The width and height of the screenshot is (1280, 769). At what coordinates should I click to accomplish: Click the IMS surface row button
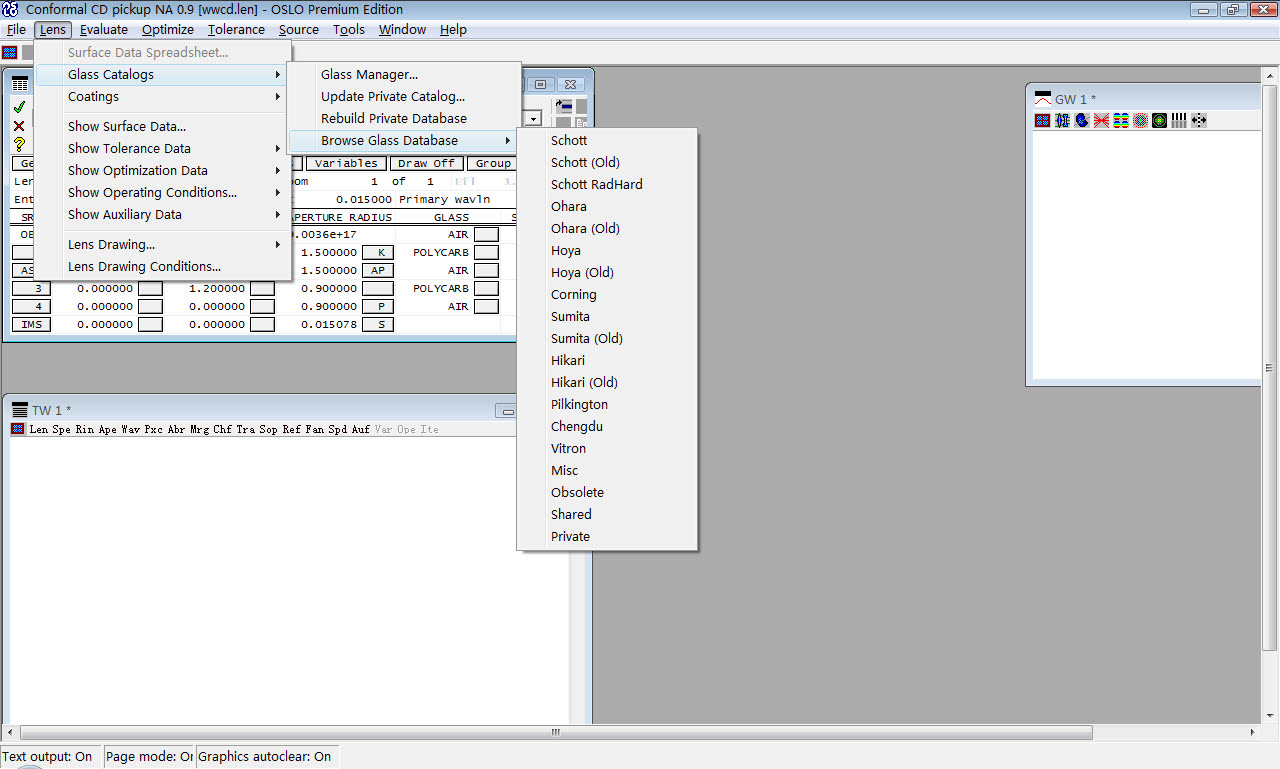31,325
